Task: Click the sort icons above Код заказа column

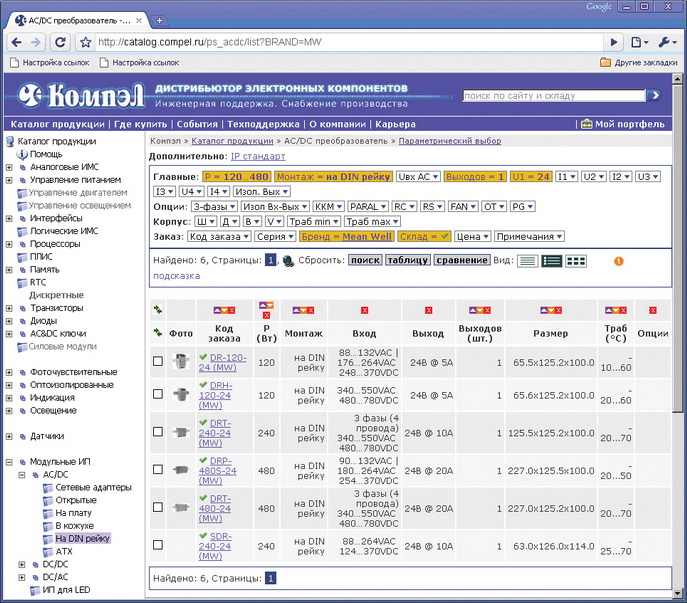Action: (x=224, y=310)
